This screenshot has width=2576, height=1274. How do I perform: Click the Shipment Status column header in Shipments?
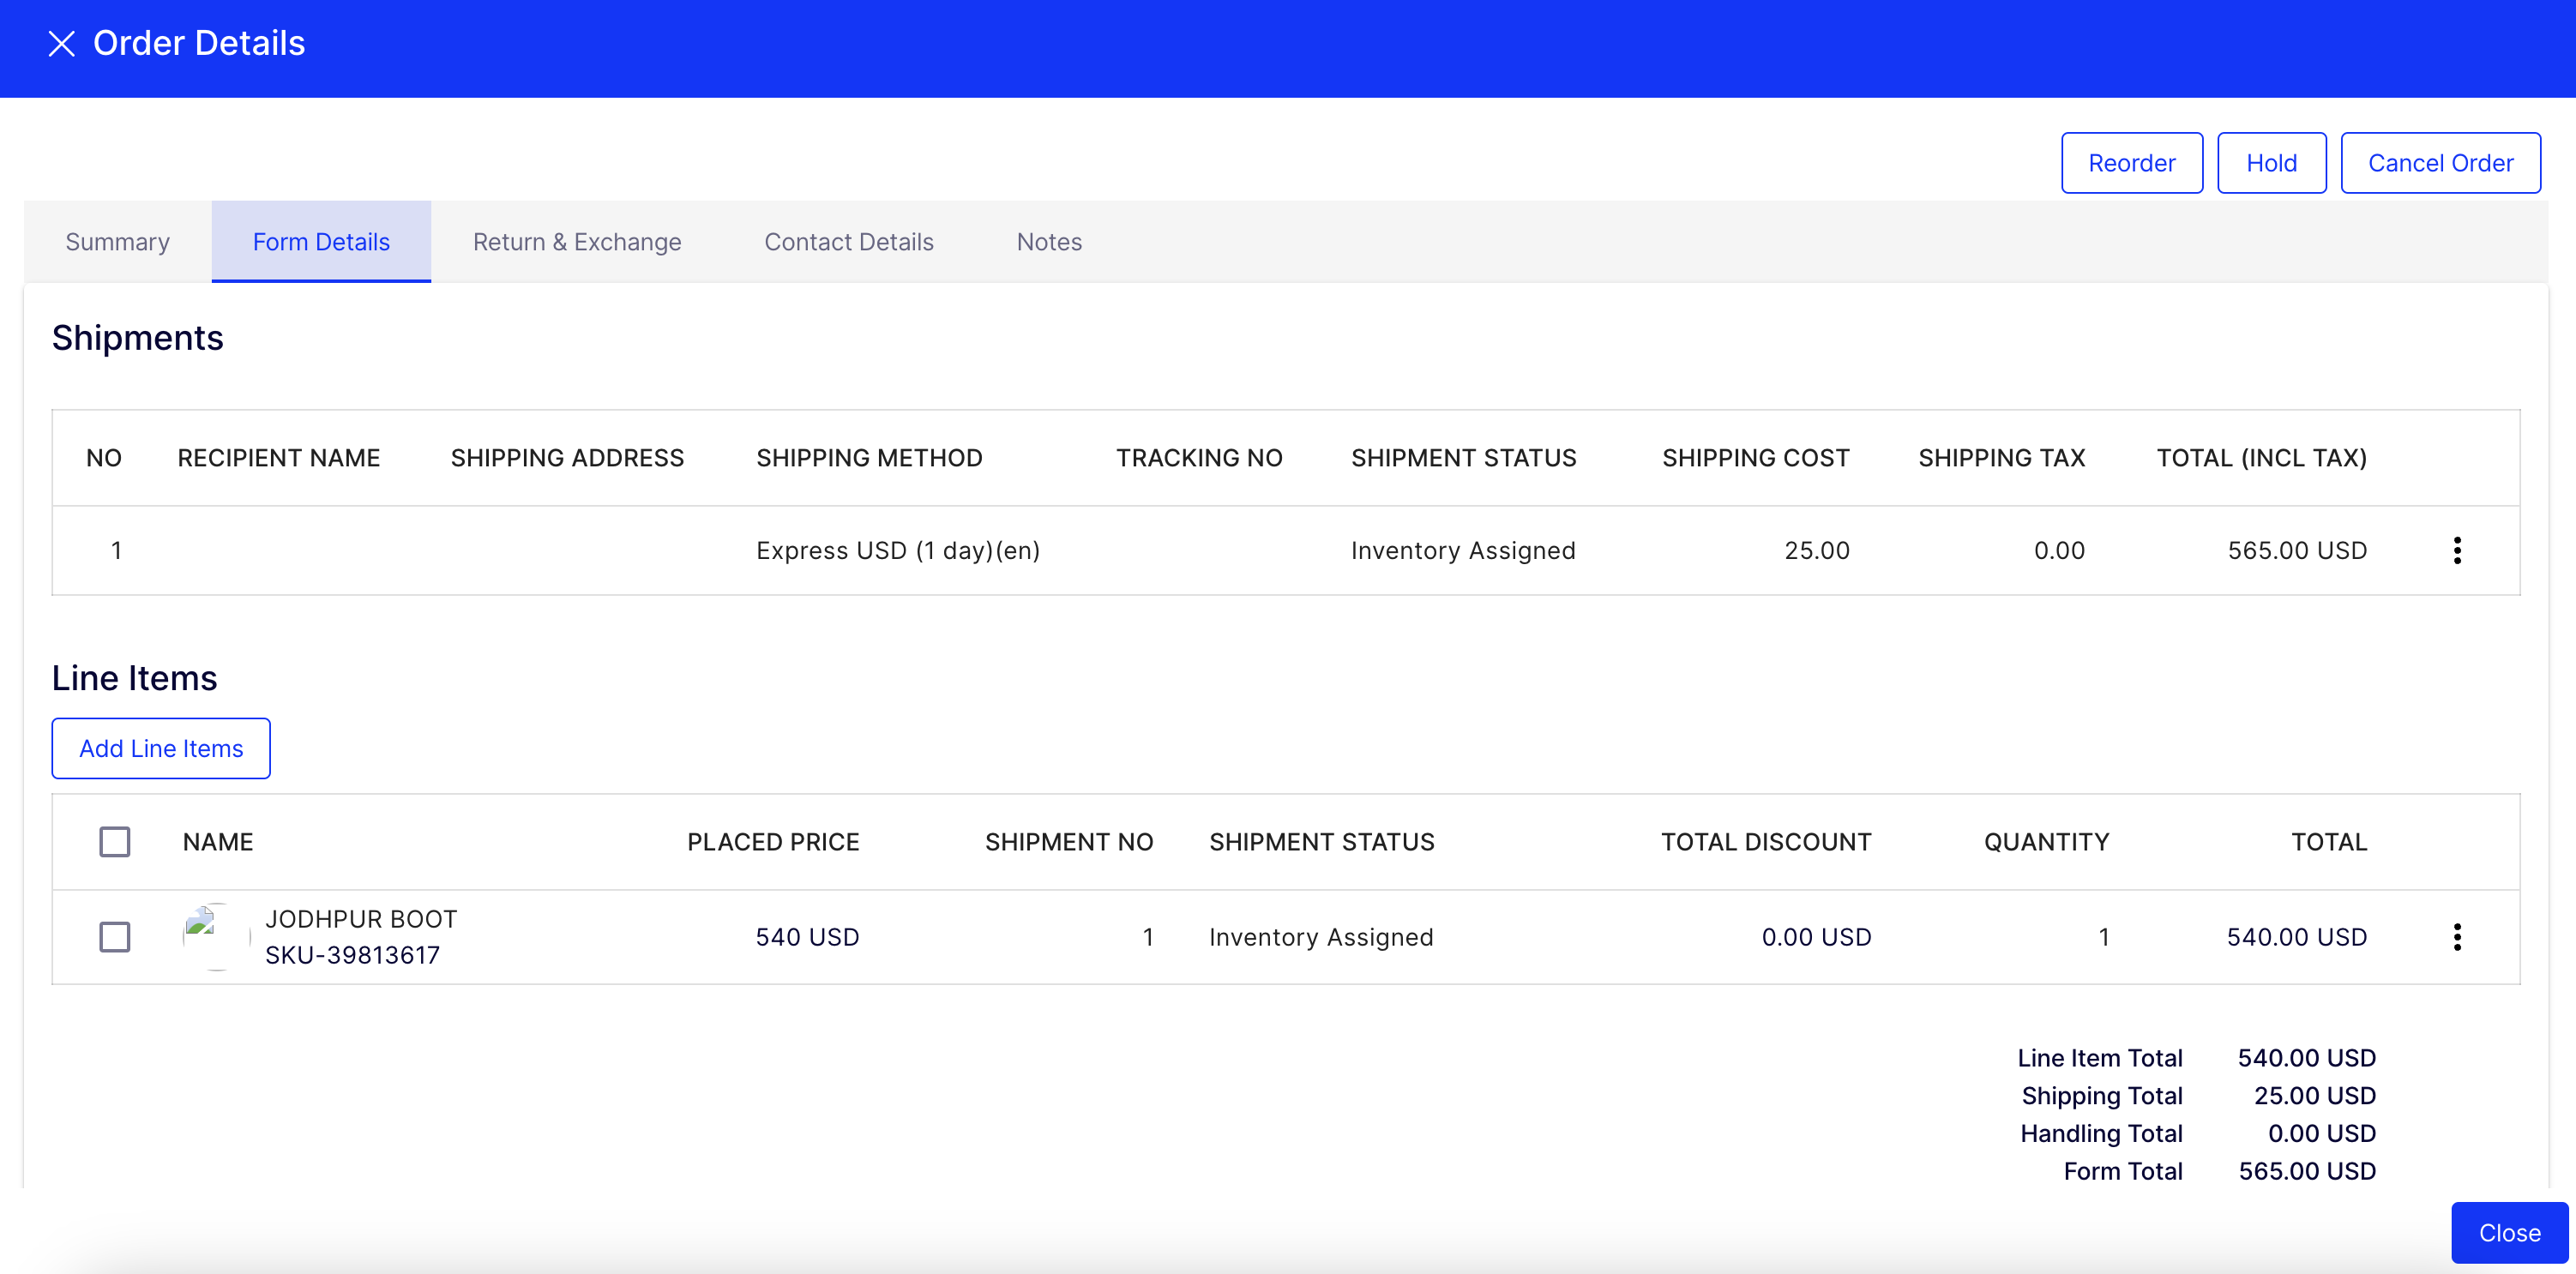pos(1463,458)
